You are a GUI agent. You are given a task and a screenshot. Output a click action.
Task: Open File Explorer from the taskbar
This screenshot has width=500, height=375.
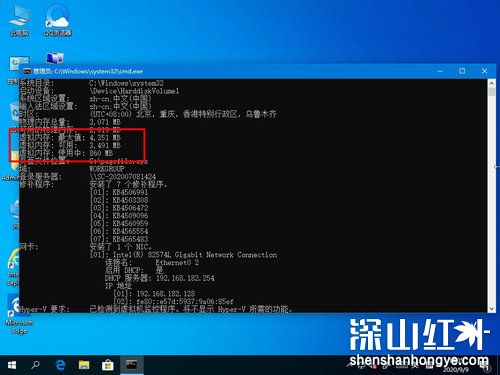[x=84, y=365]
